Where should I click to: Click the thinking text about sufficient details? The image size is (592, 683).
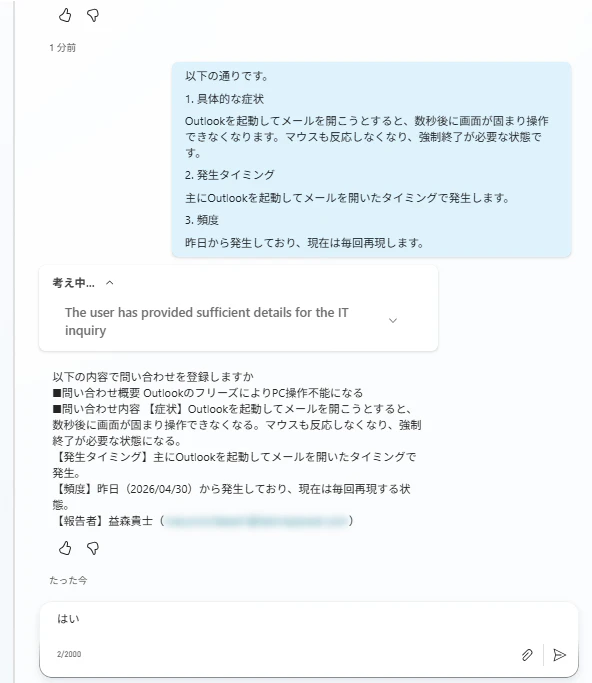tap(206, 321)
